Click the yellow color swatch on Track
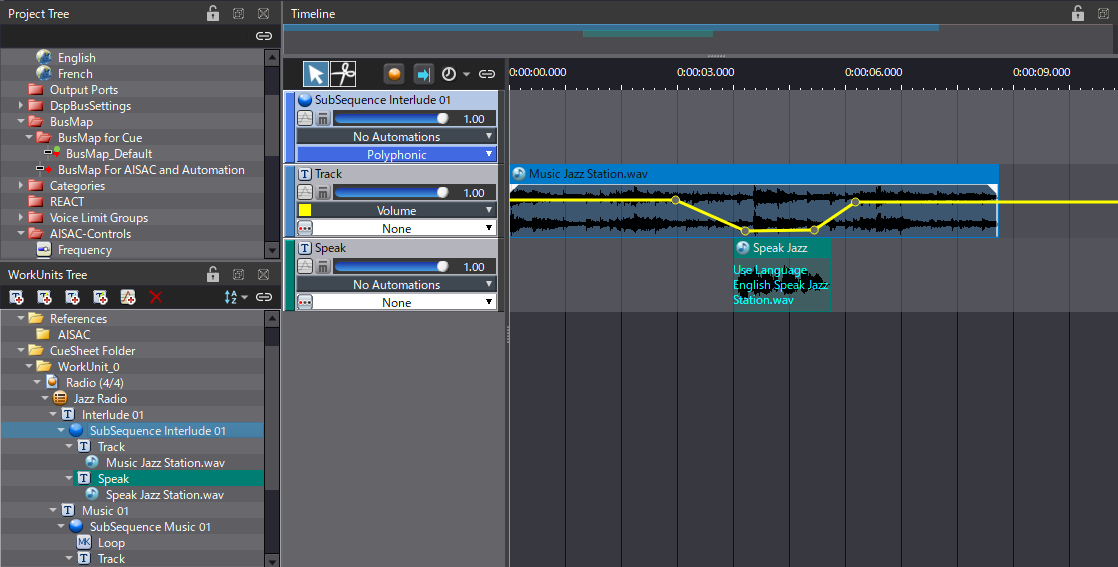 click(x=305, y=210)
